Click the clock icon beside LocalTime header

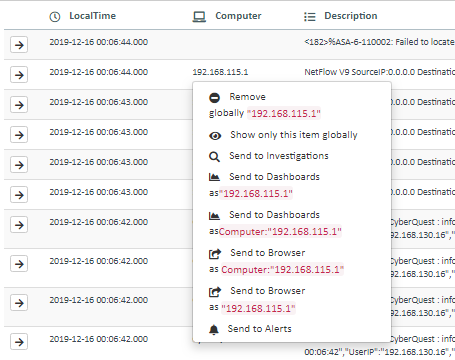pos(55,17)
